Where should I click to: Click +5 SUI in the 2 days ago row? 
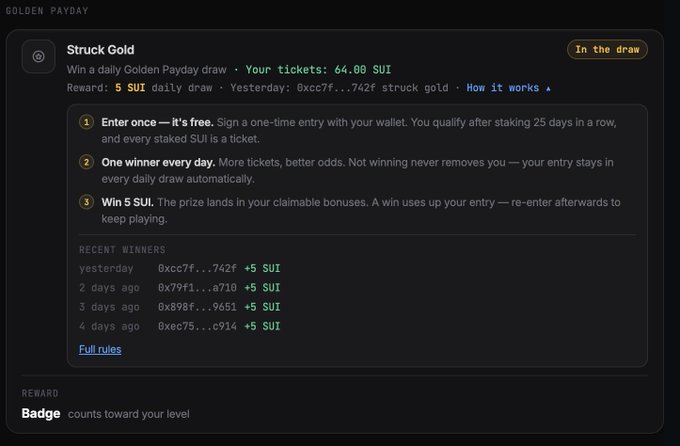pyautogui.click(x=262, y=288)
